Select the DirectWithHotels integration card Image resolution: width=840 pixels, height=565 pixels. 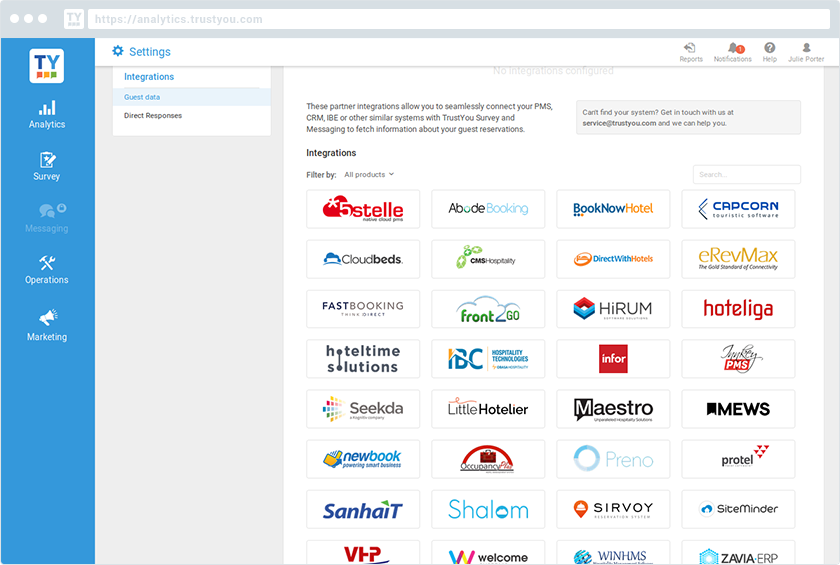click(x=613, y=259)
